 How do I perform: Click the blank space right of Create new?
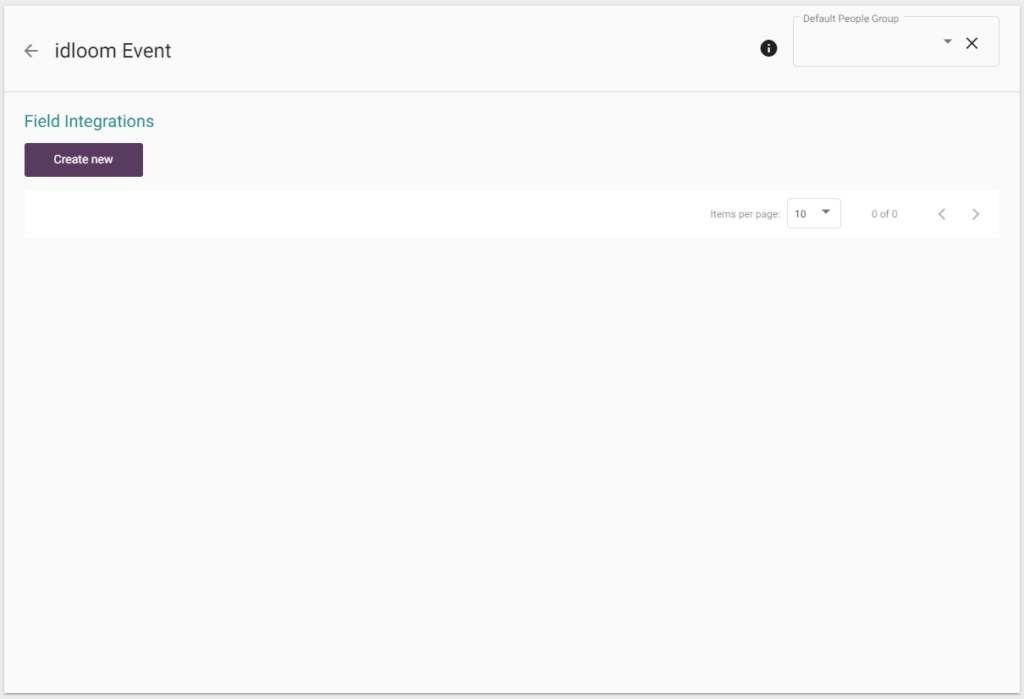click(500, 160)
